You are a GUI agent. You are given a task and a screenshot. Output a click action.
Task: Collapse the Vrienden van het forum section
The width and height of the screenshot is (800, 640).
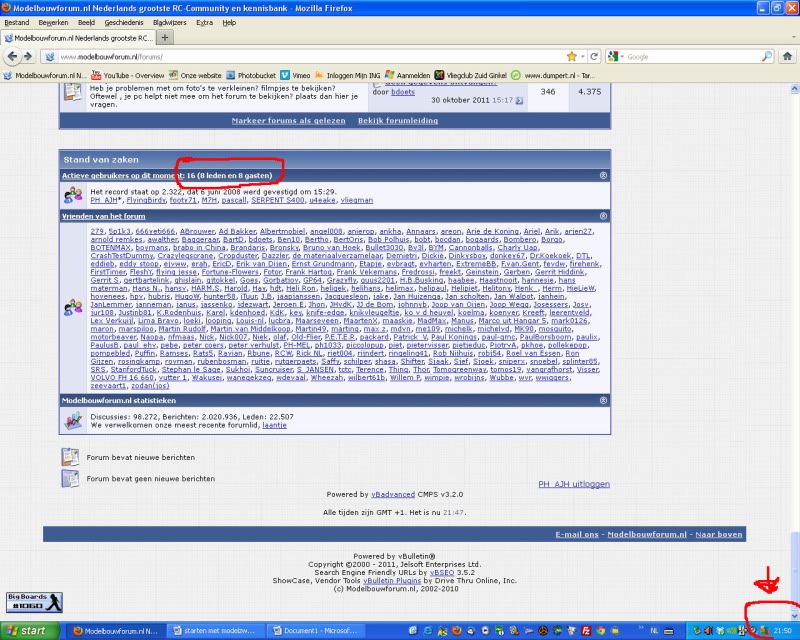coord(603,216)
